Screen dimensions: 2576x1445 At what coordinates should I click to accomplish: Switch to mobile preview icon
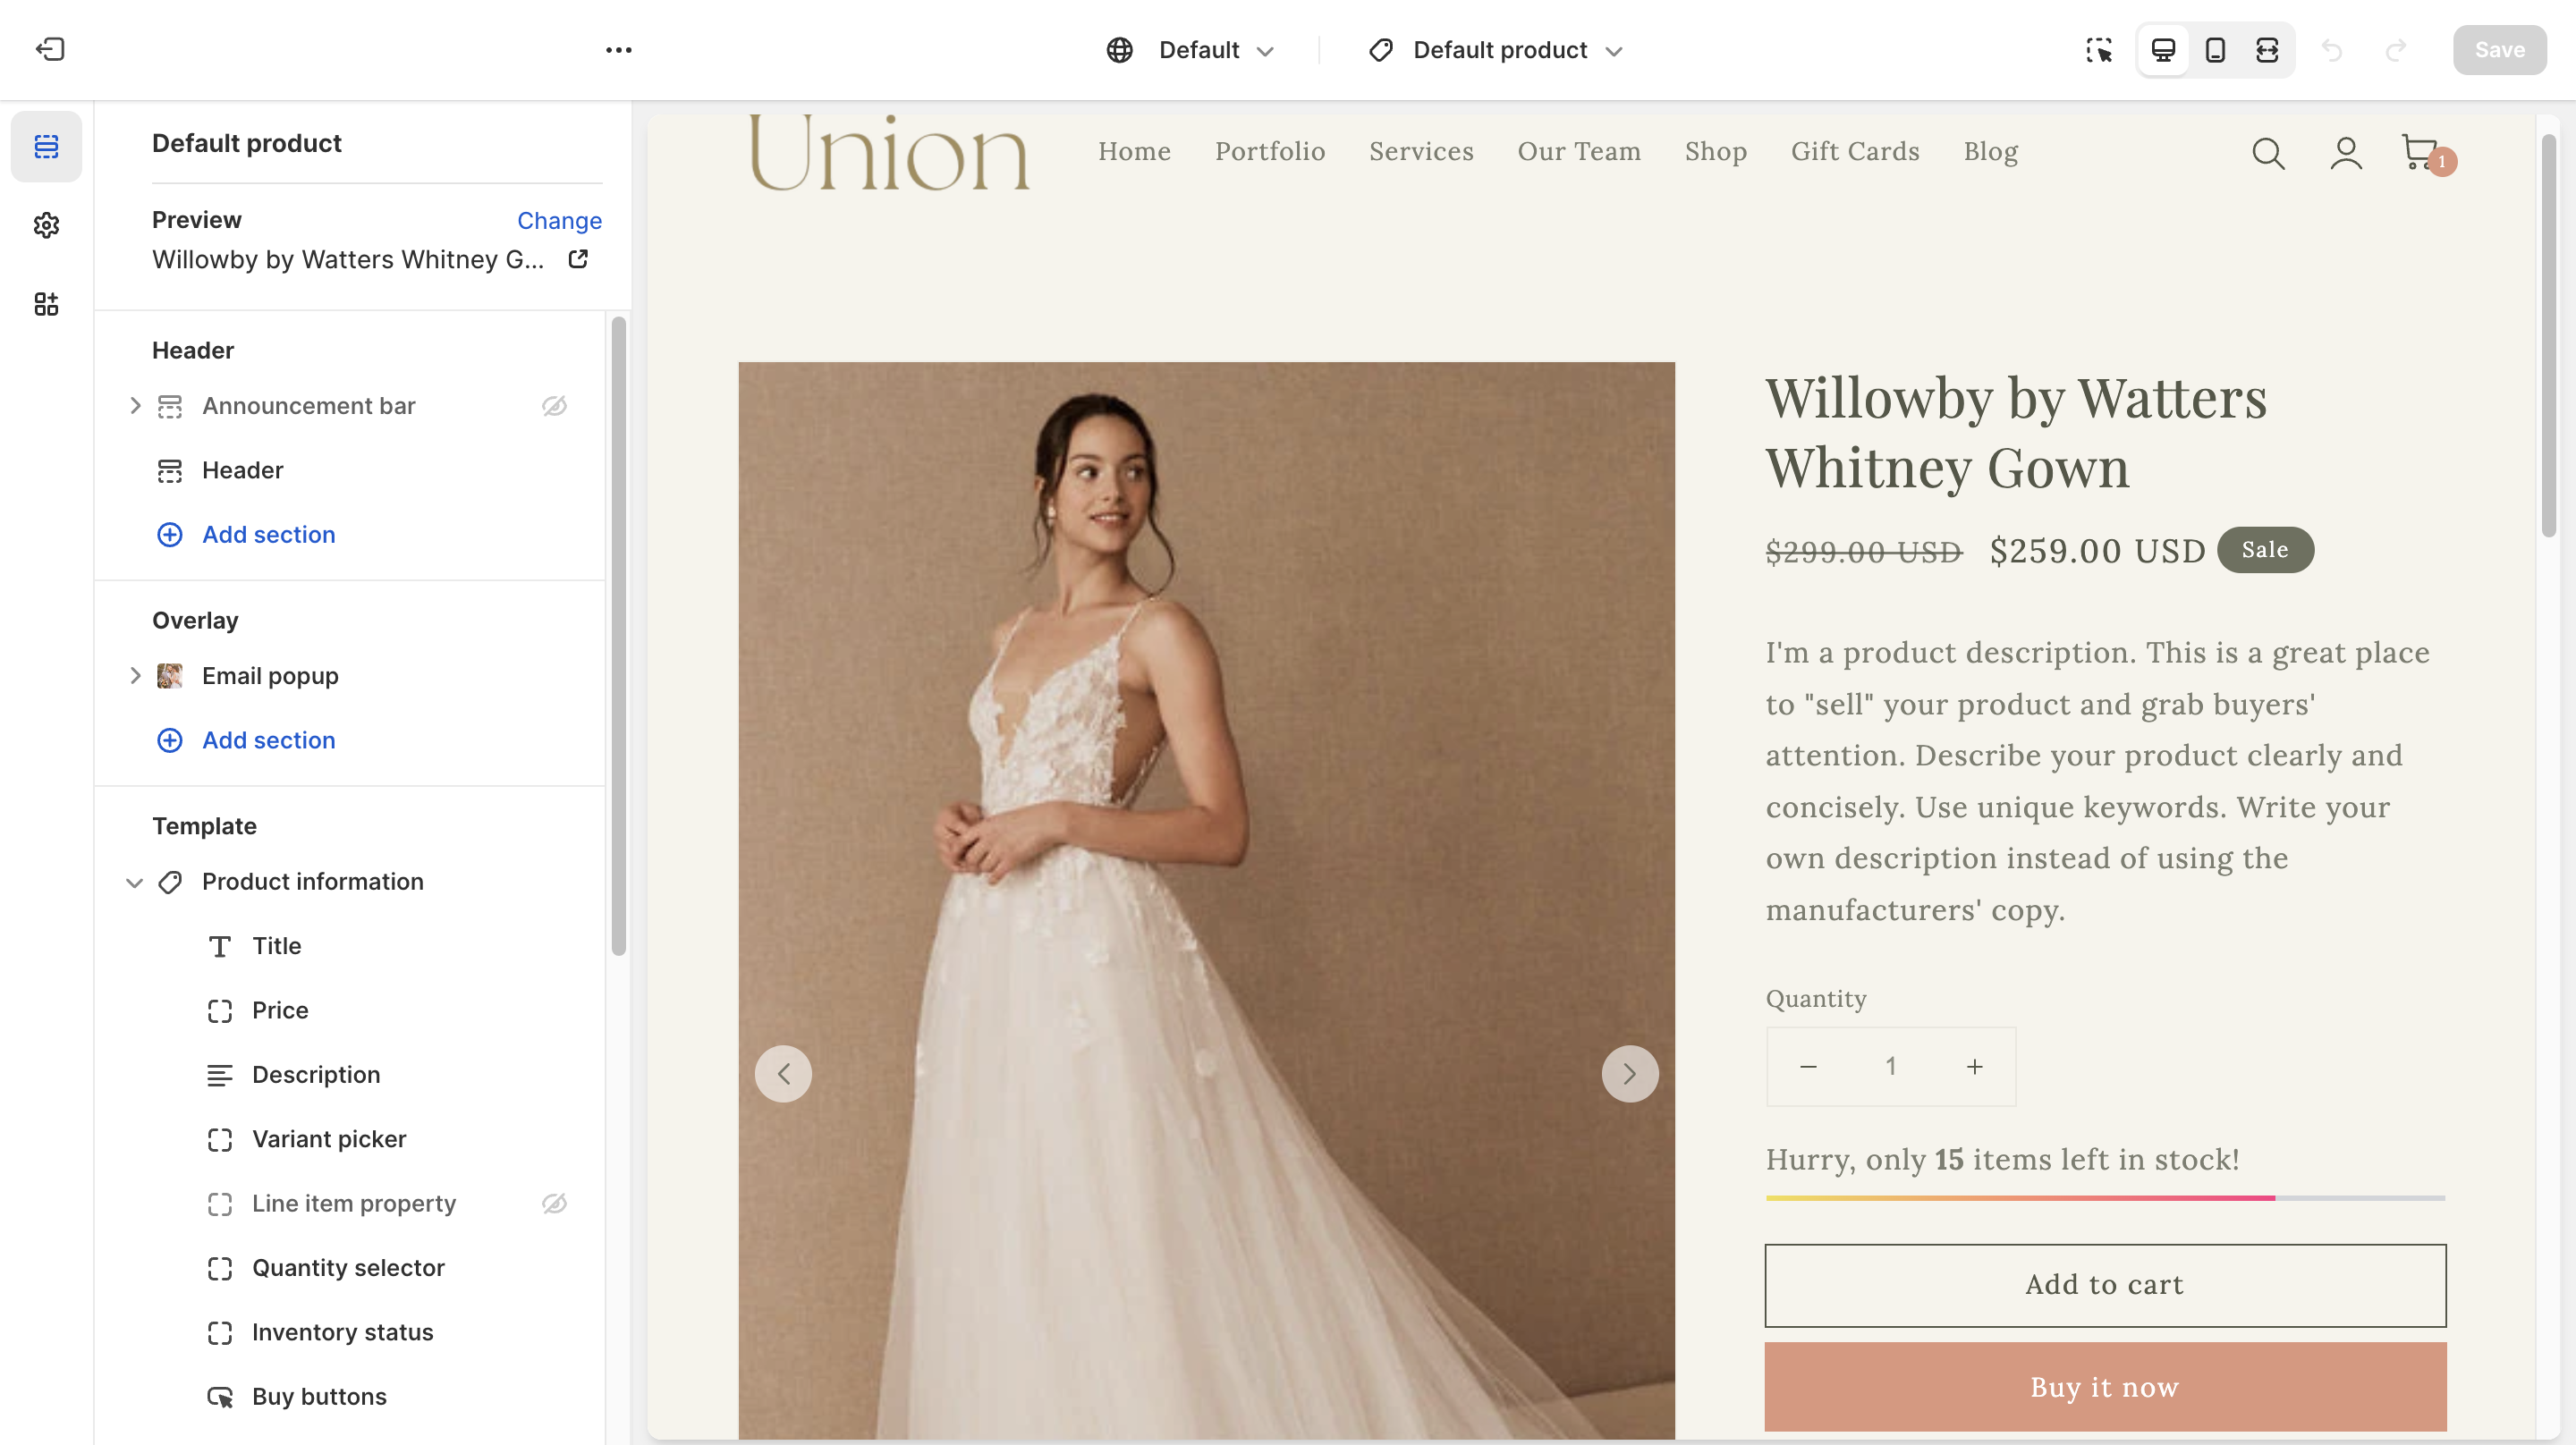click(x=2215, y=50)
